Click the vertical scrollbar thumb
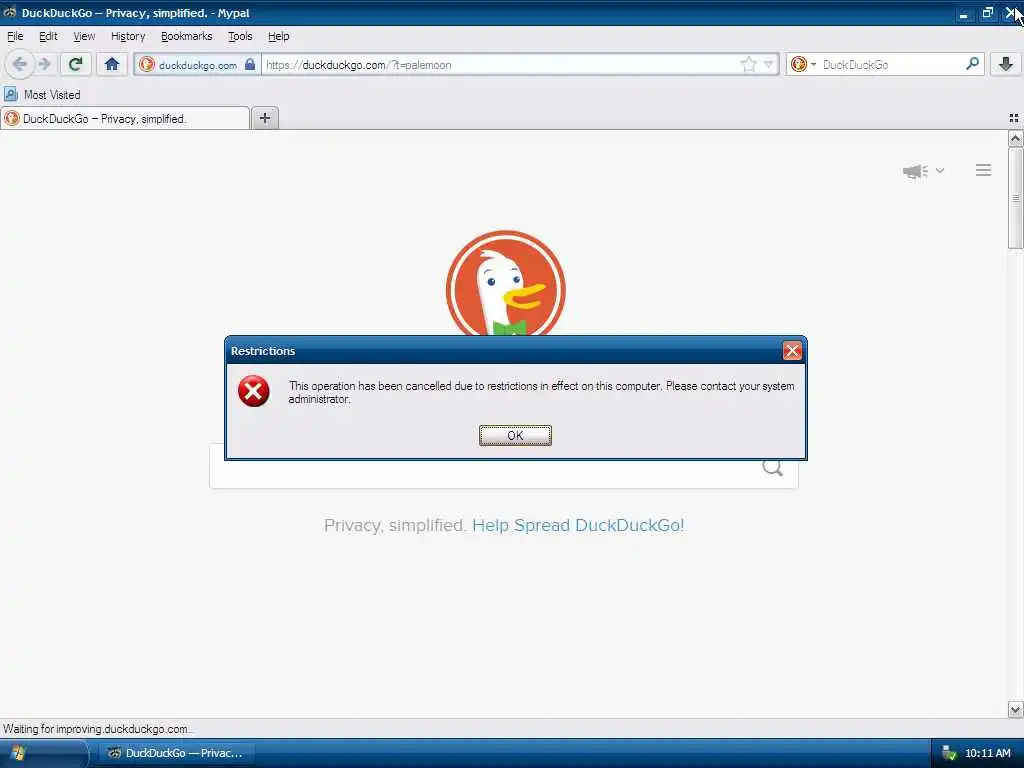Screen dimensions: 1024x768 click(1015, 198)
